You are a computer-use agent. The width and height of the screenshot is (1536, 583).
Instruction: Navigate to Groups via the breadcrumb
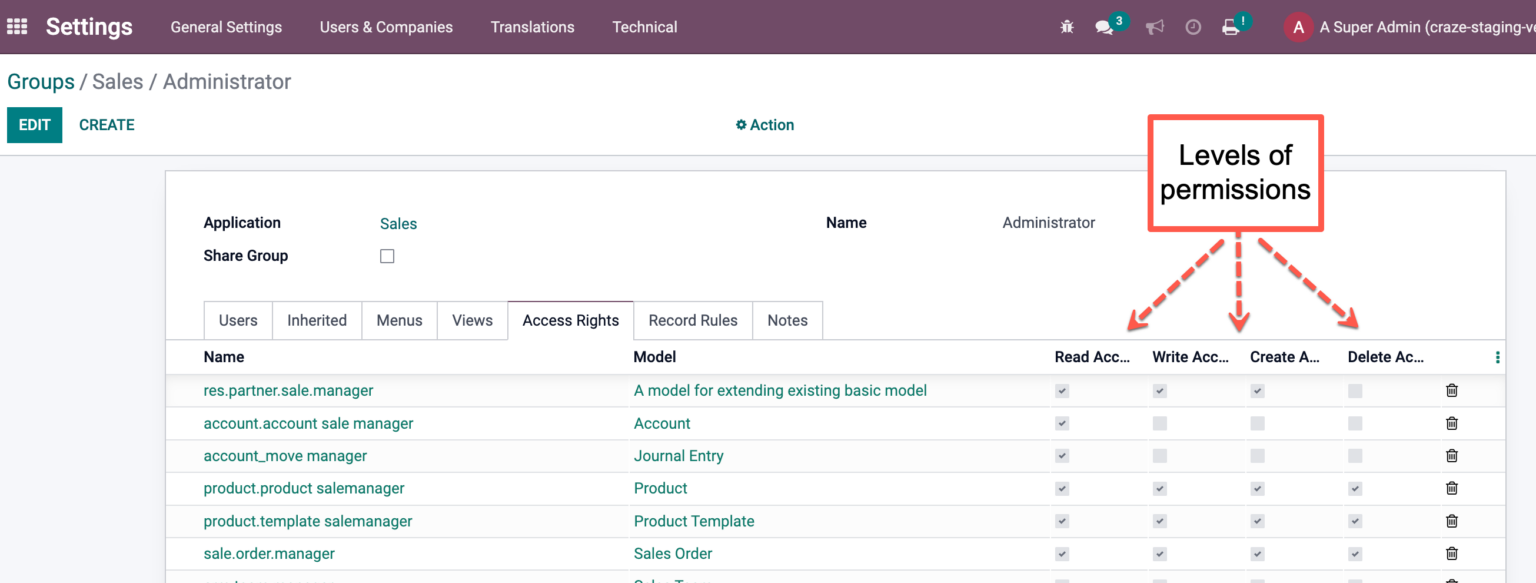(x=40, y=81)
